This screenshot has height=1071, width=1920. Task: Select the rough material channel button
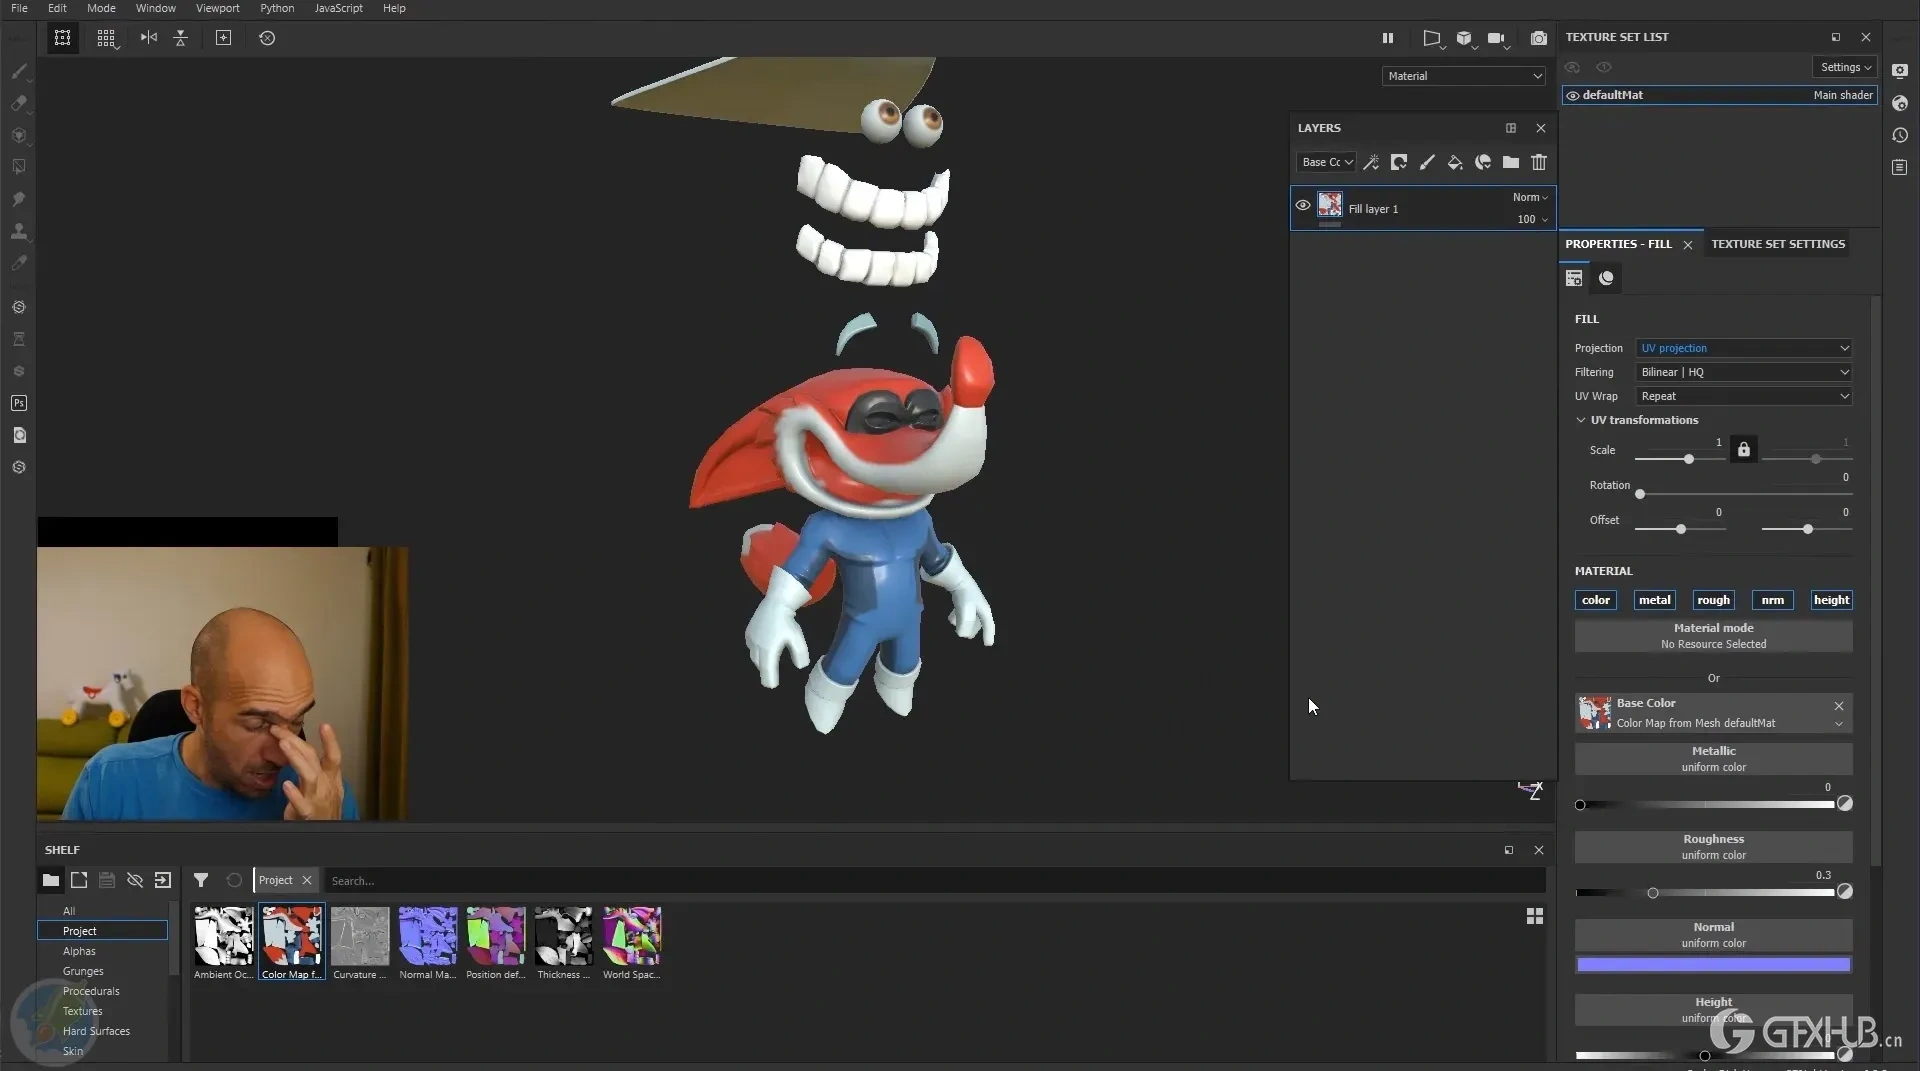coord(1714,600)
